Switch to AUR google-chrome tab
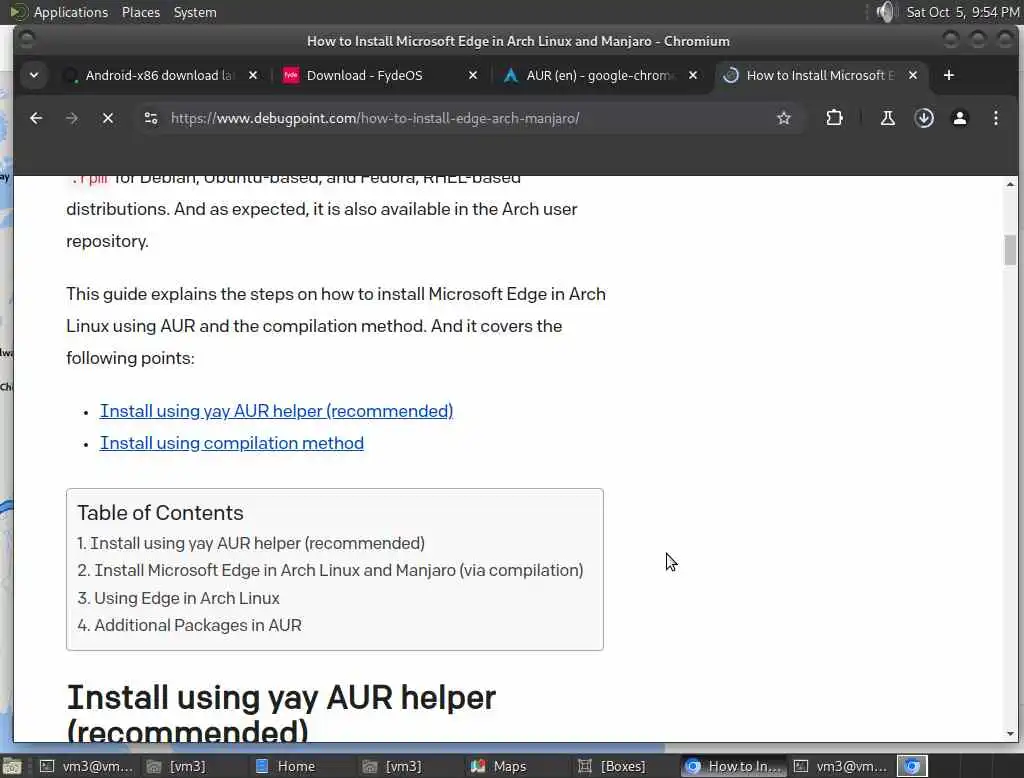This screenshot has width=1024, height=778. [x=600, y=75]
